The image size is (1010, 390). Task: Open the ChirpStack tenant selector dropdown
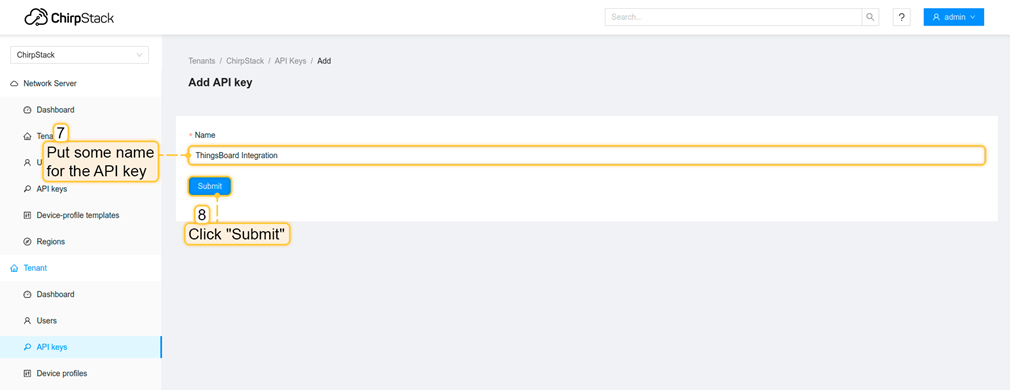(x=79, y=55)
